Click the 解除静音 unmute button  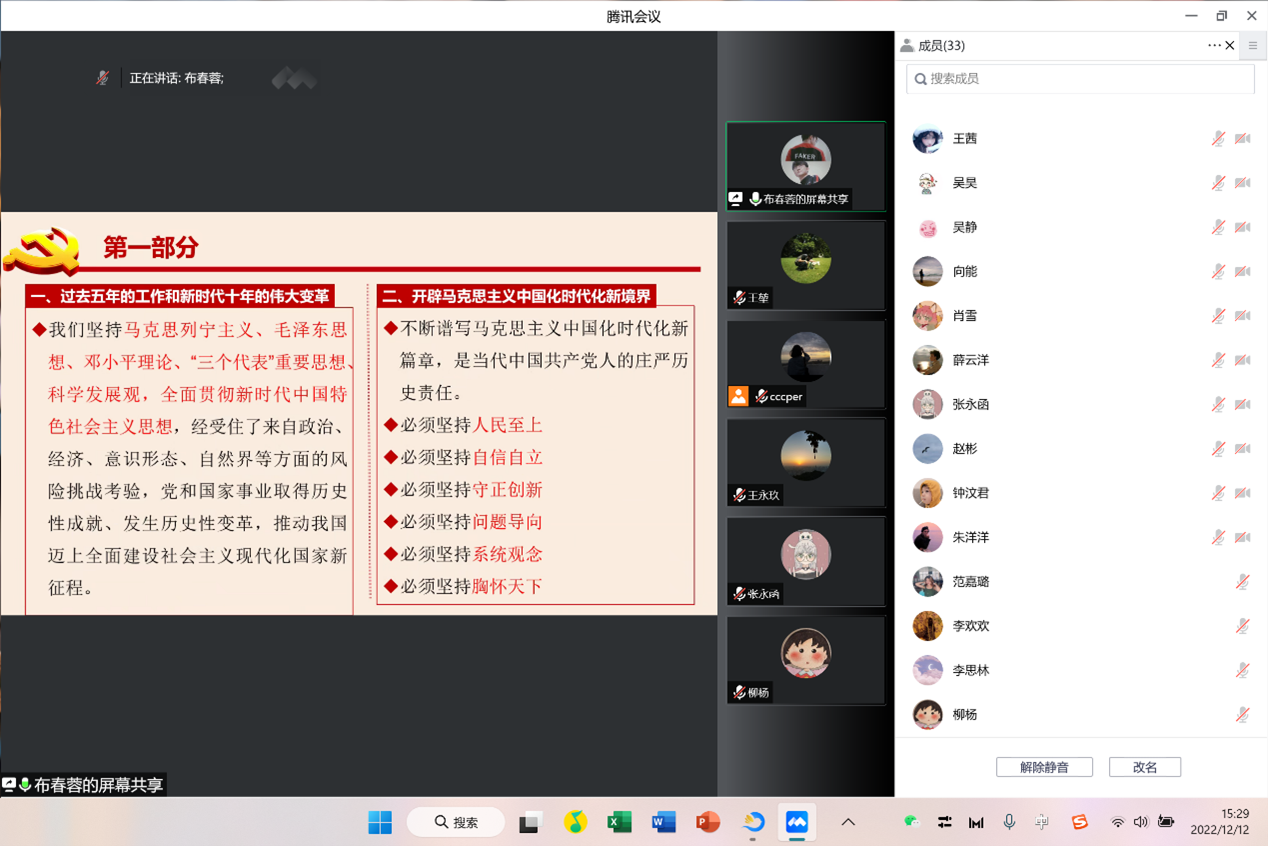click(1044, 767)
